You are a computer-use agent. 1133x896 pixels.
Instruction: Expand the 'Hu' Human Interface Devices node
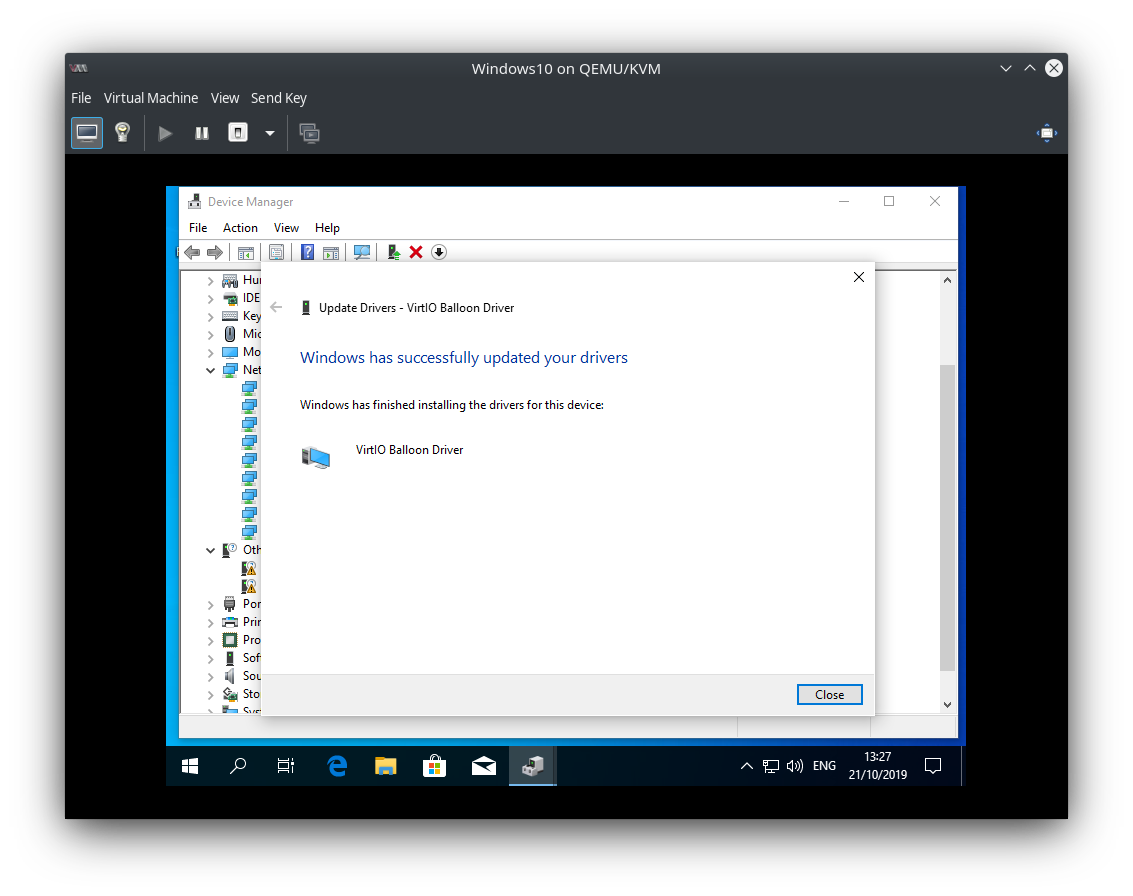pyautogui.click(x=210, y=280)
